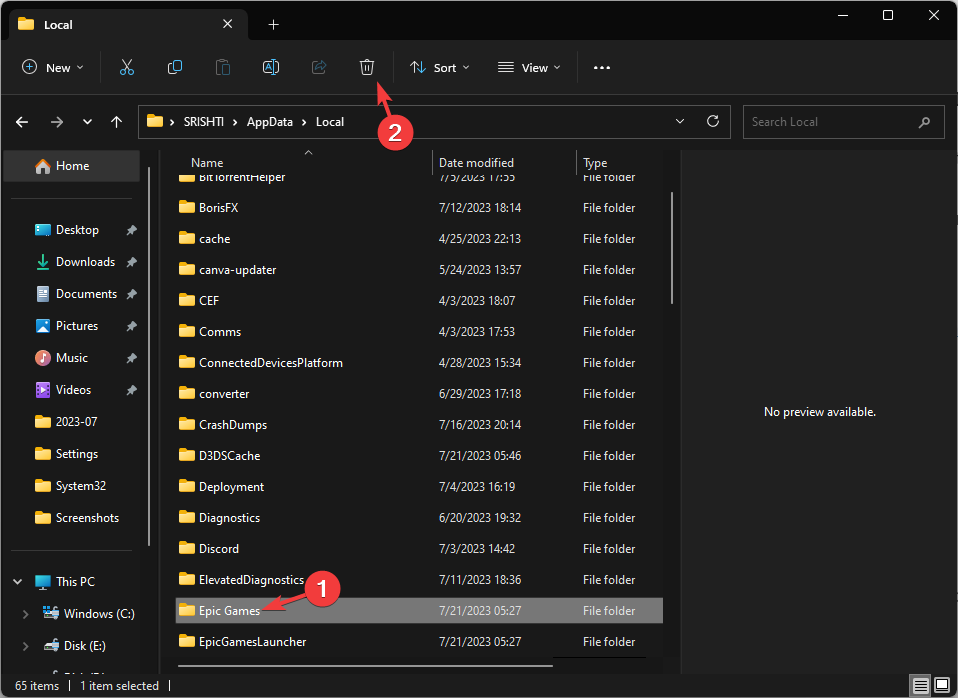Screen dimensions: 958x698
Task: Sort by the Name column header
Action: [207, 163]
